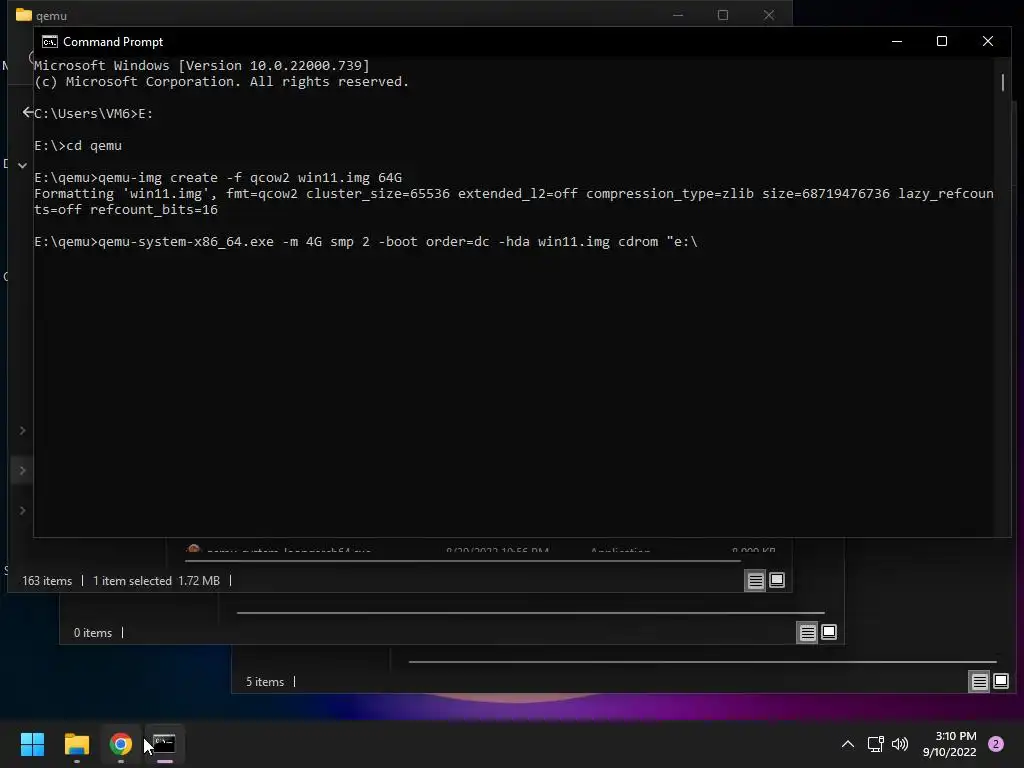Viewport: 1024px width, 768px height.
Task: Switch to large icons view in 163 items window
Action: (776, 580)
